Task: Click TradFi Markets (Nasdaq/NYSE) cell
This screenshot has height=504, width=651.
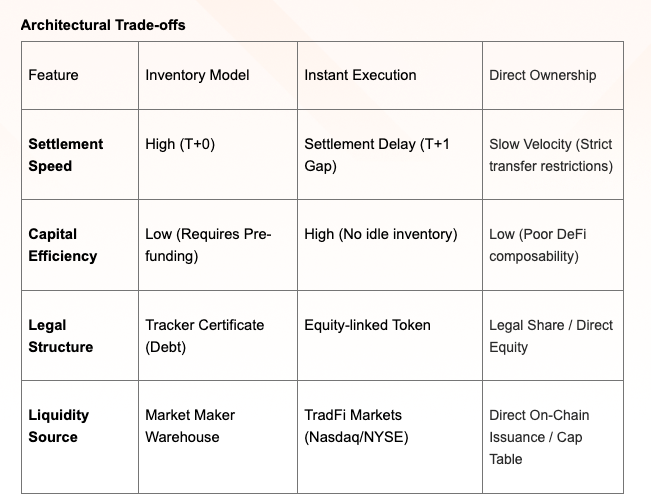Action: [x=390, y=437]
